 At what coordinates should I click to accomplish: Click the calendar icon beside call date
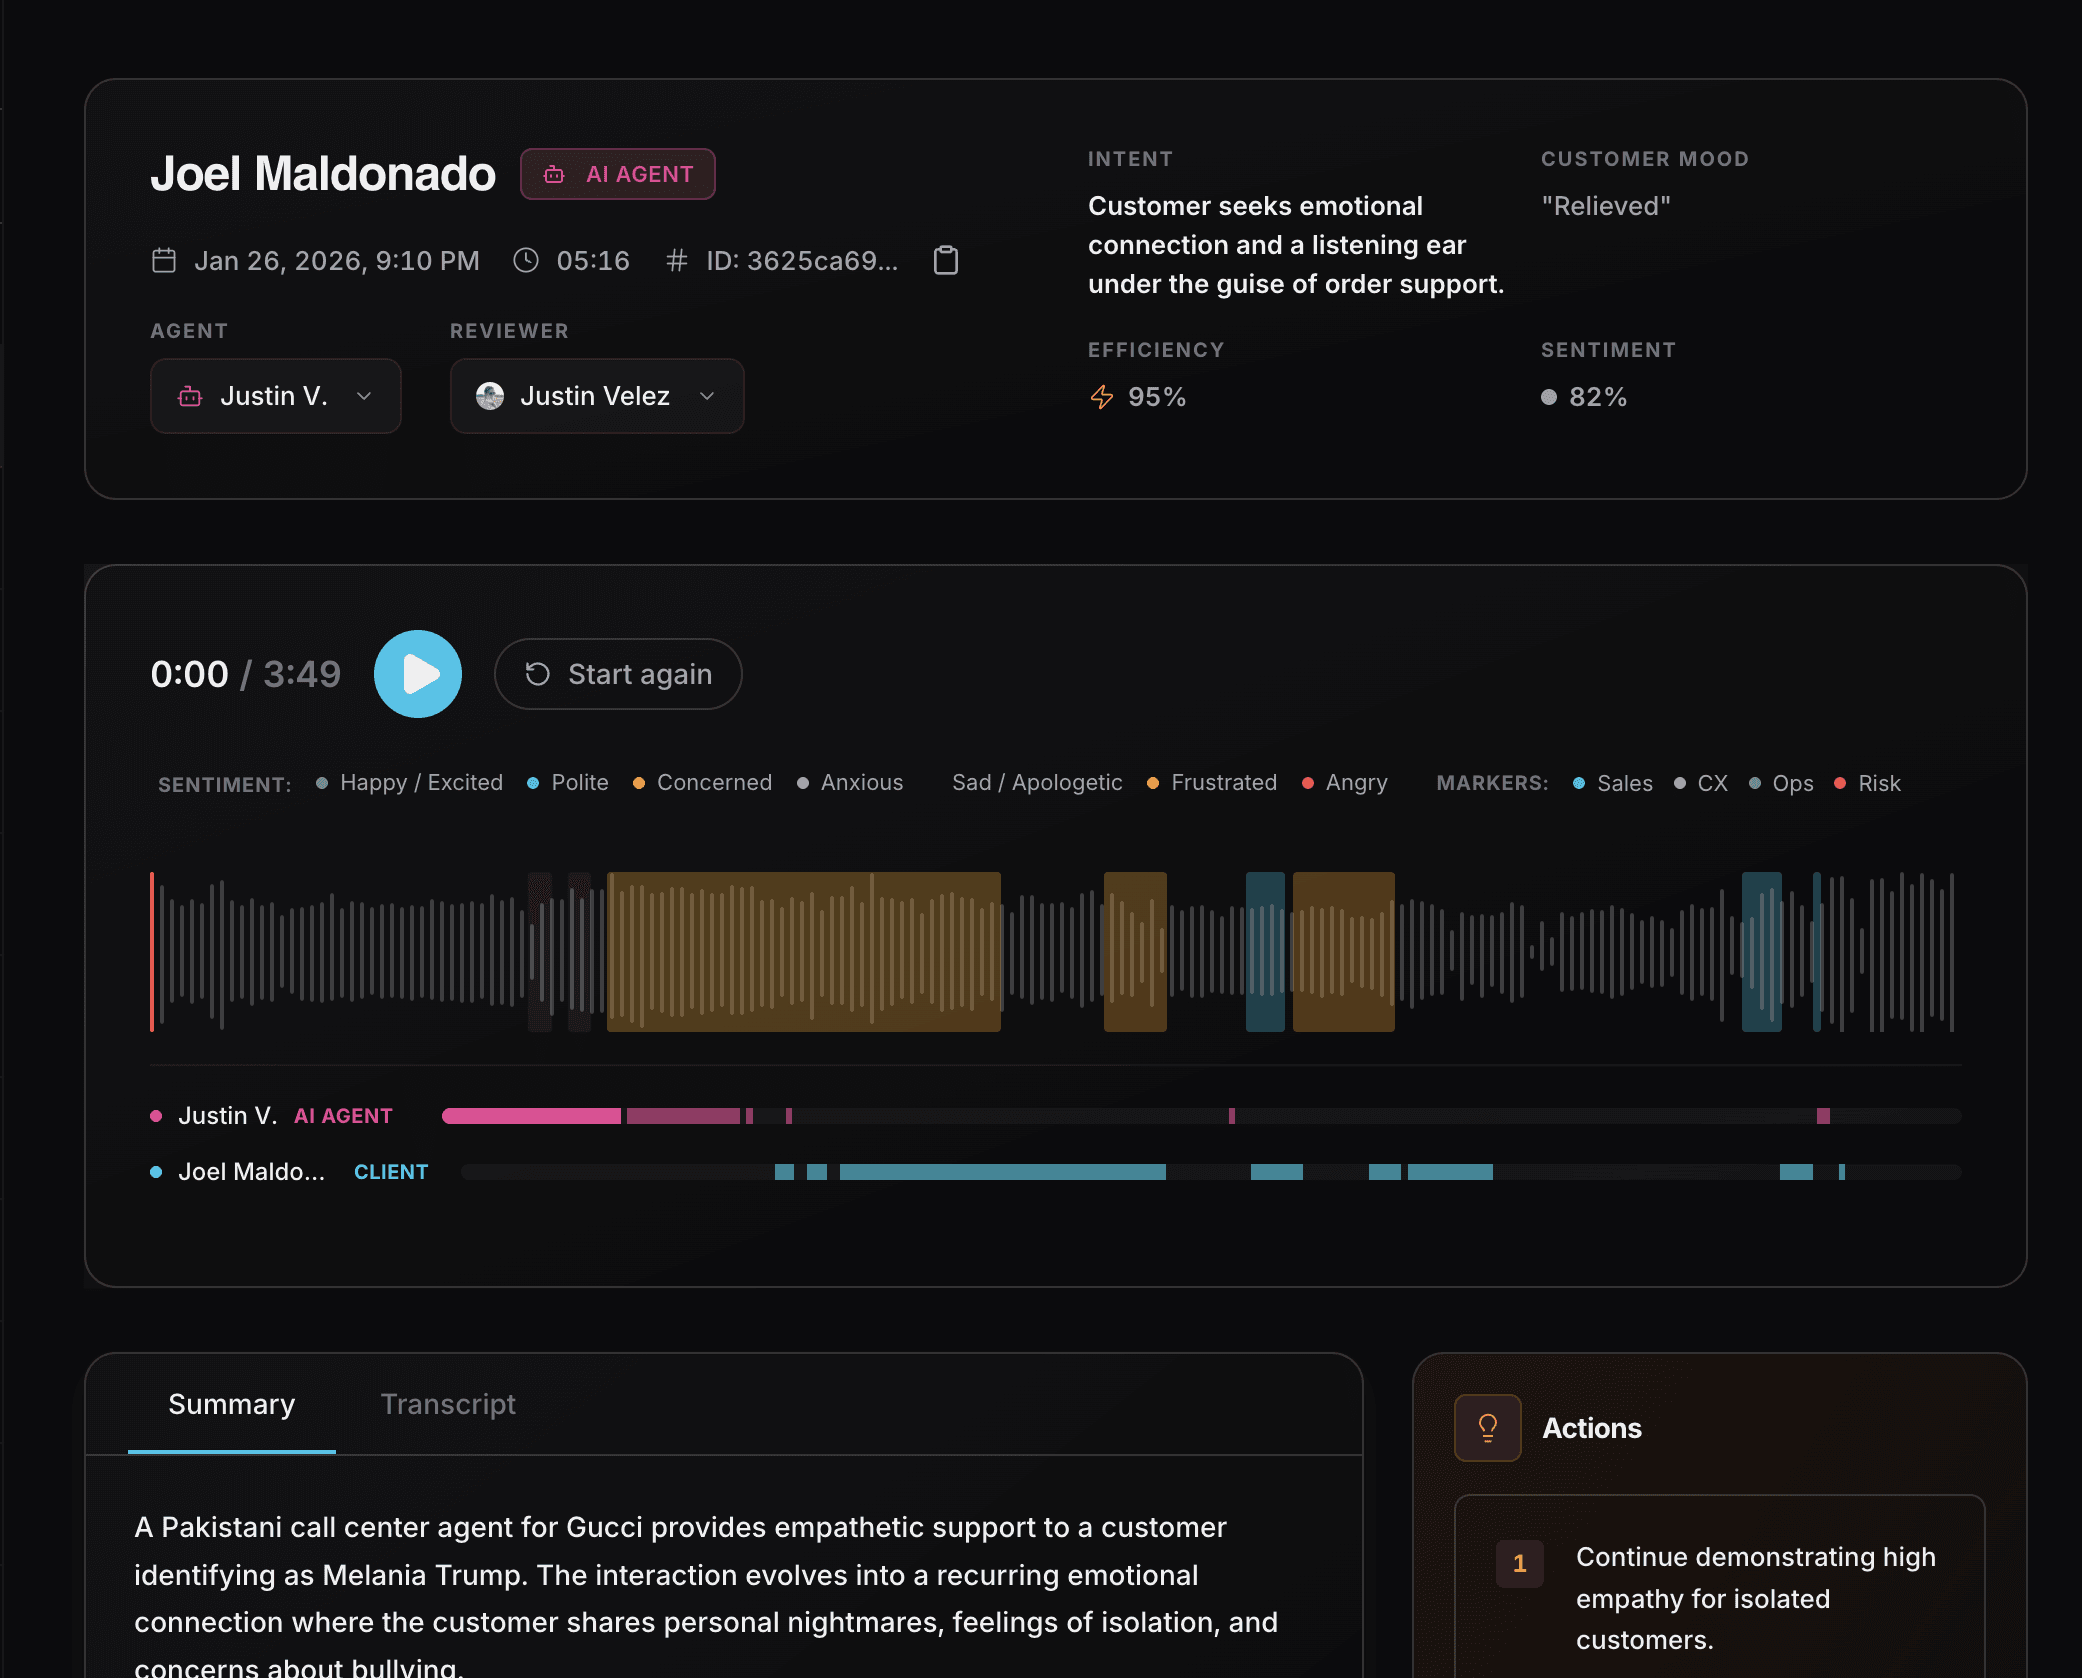164,261
